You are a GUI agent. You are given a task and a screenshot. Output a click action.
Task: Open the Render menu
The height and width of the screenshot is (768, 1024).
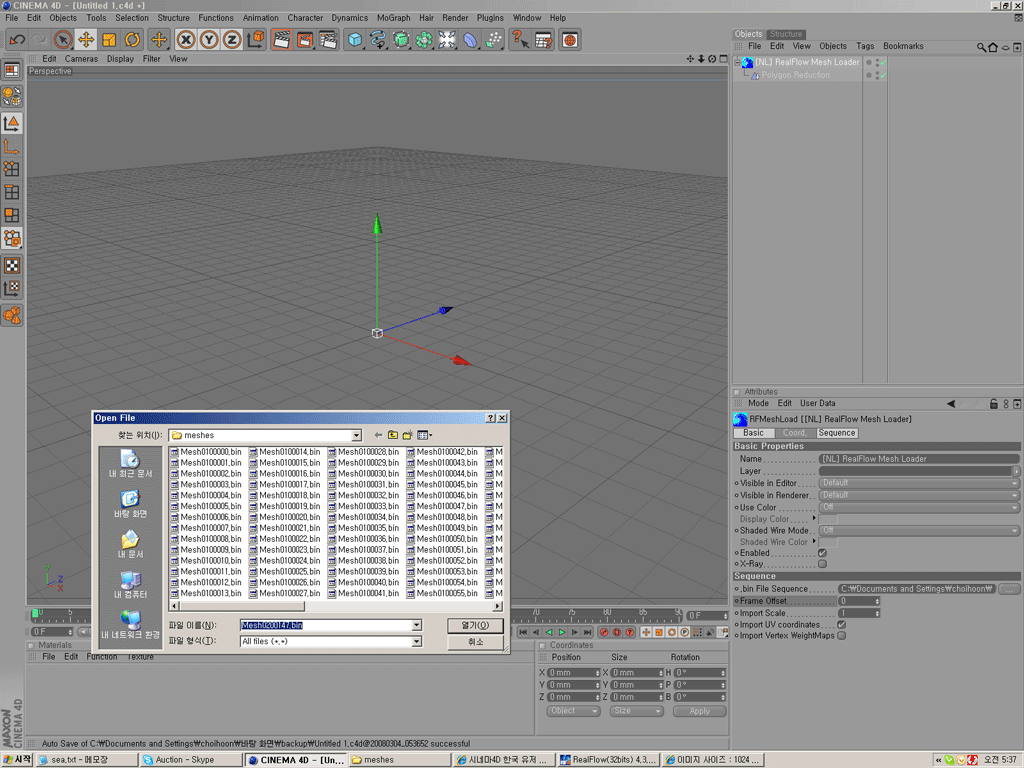pyautogui.click(x=455, y=18)
